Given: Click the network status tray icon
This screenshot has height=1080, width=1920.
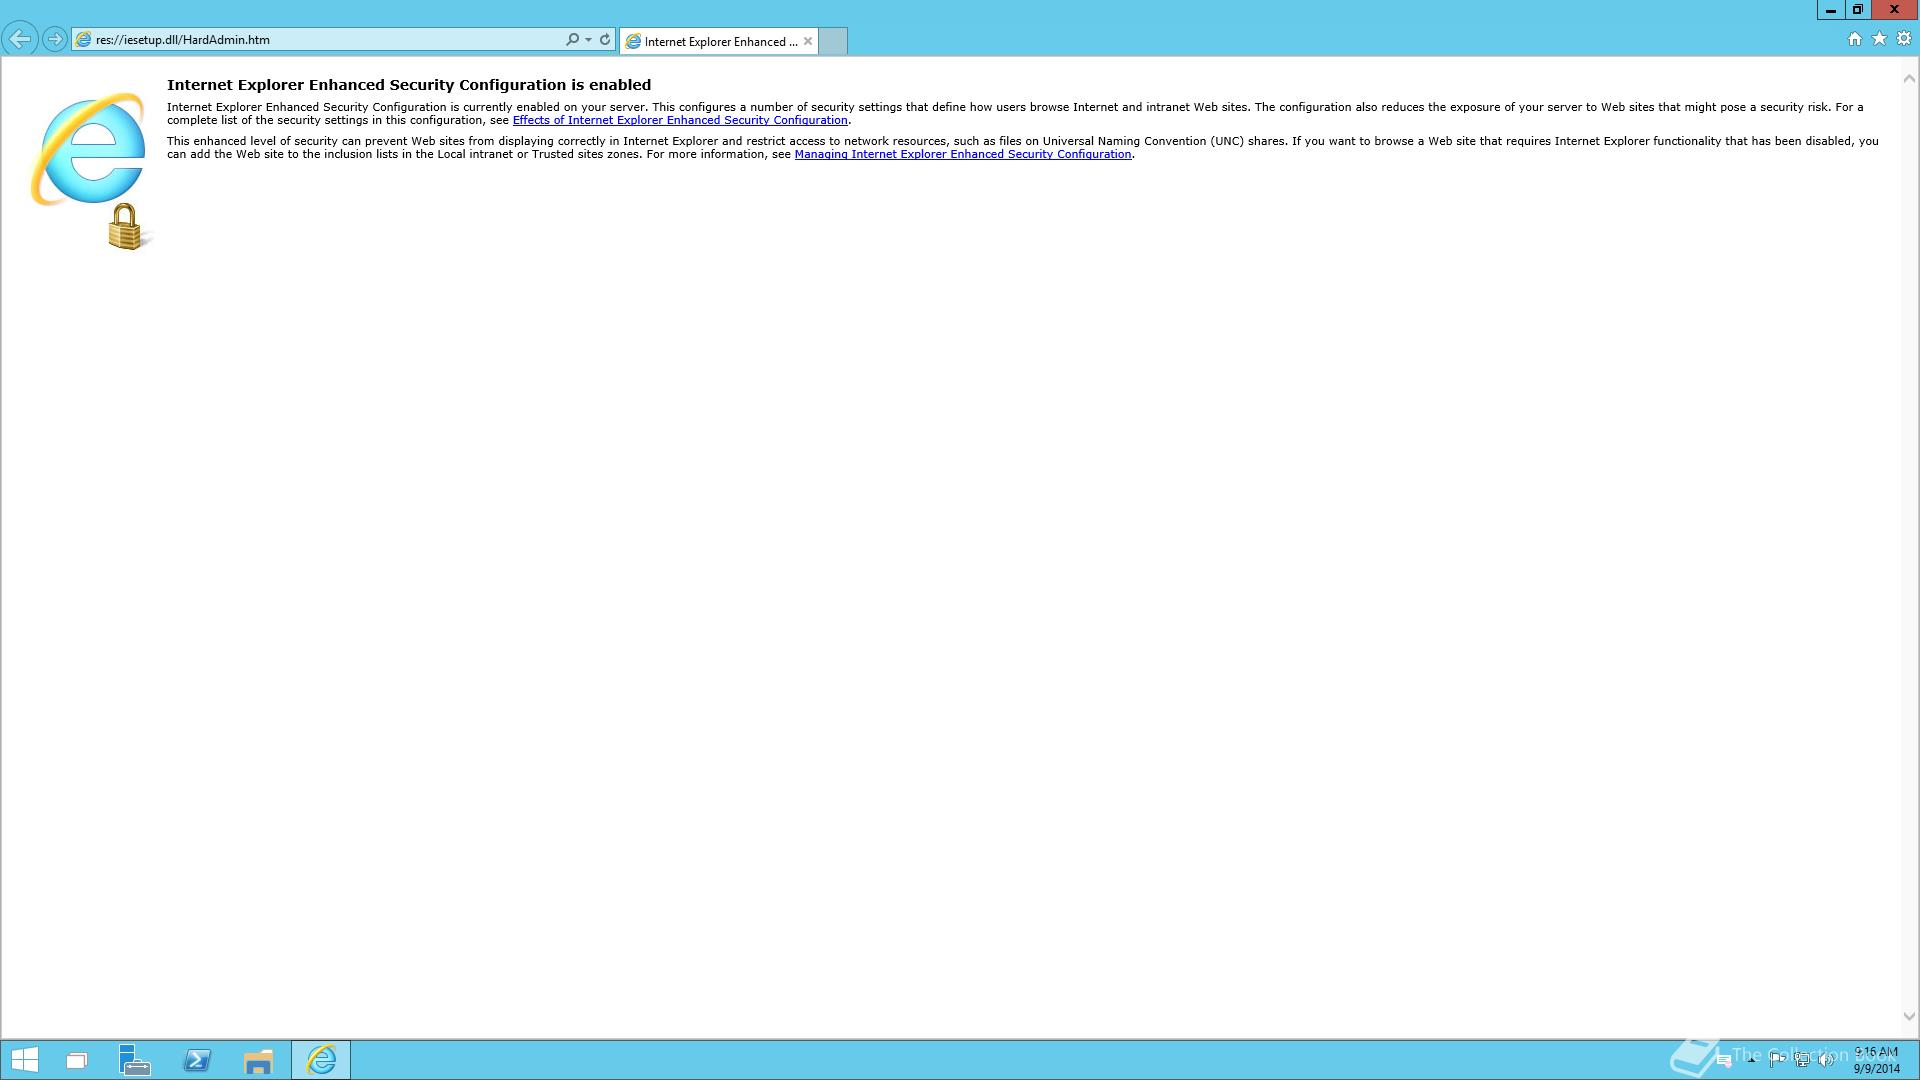Looking at the screenshot, I should coord(1802,1060).
